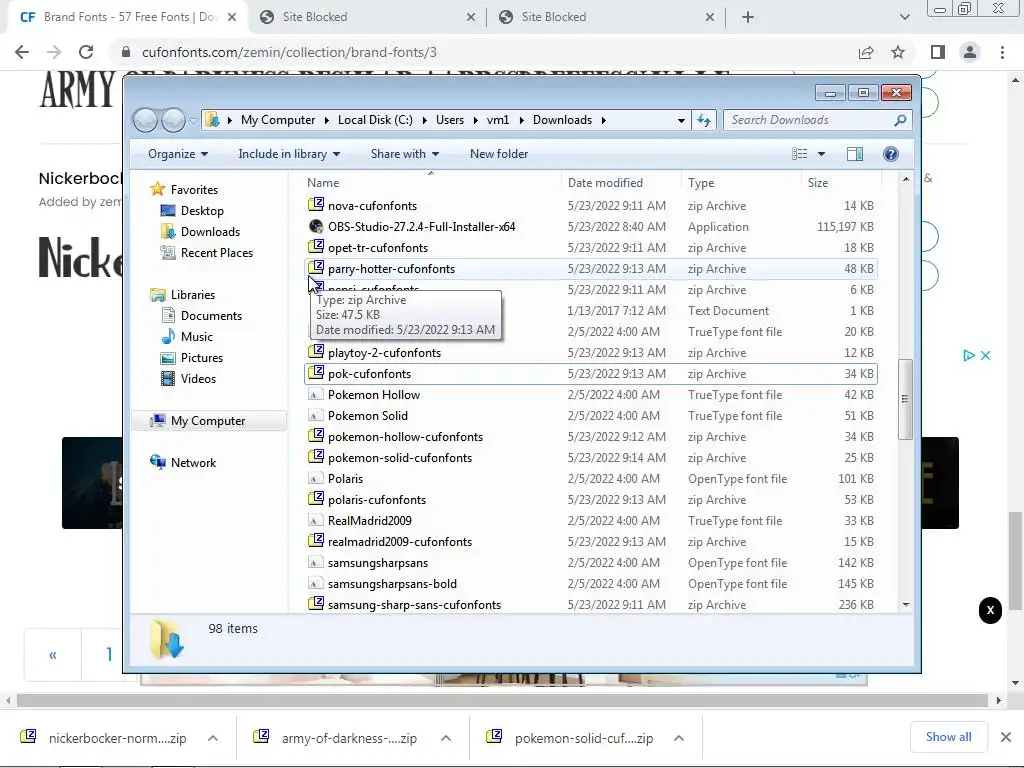Expand pokemon-solid download options chevron
The image size is (1024, 768).
point(679,738)
